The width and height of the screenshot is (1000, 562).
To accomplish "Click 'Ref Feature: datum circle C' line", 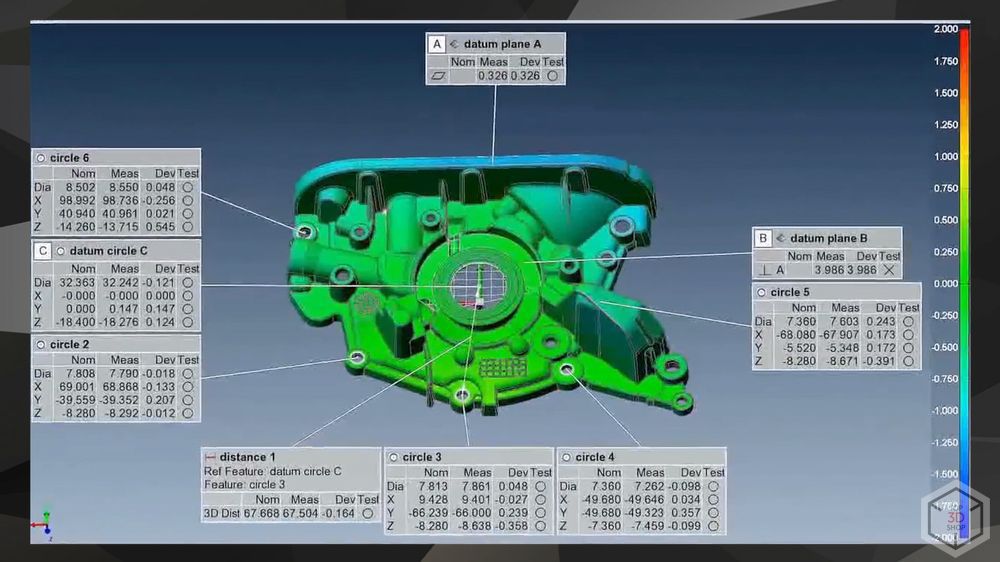I will (x=272, y=471).
